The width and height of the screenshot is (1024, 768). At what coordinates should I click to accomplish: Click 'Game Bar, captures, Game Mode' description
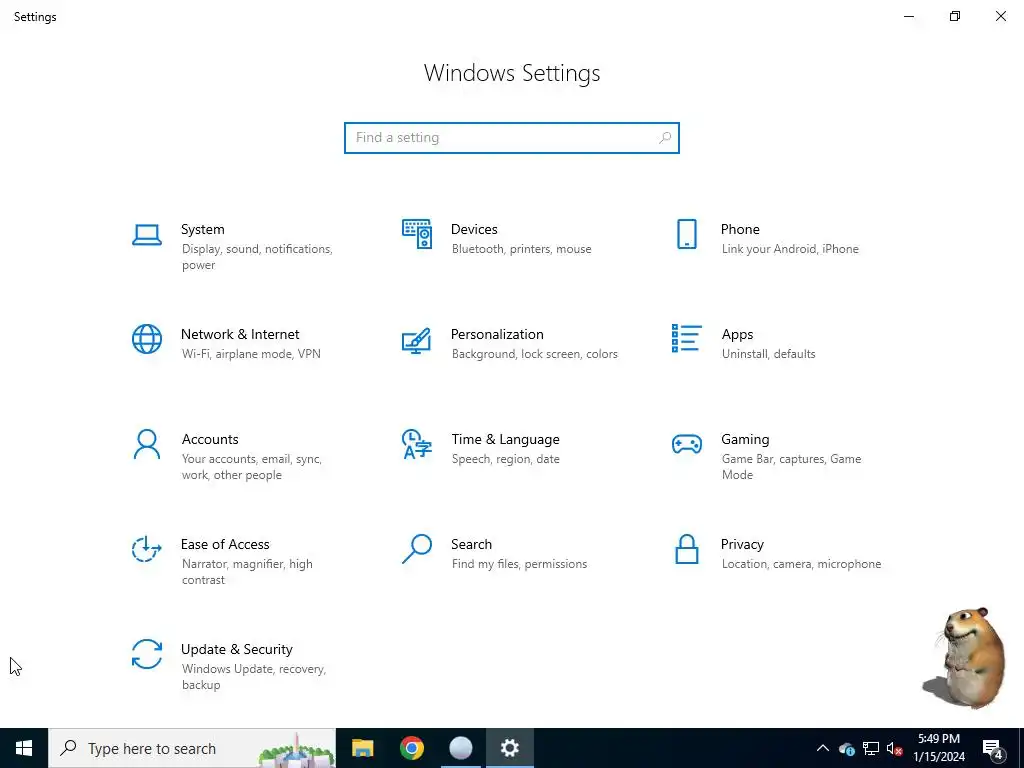(x=792, y=467)
